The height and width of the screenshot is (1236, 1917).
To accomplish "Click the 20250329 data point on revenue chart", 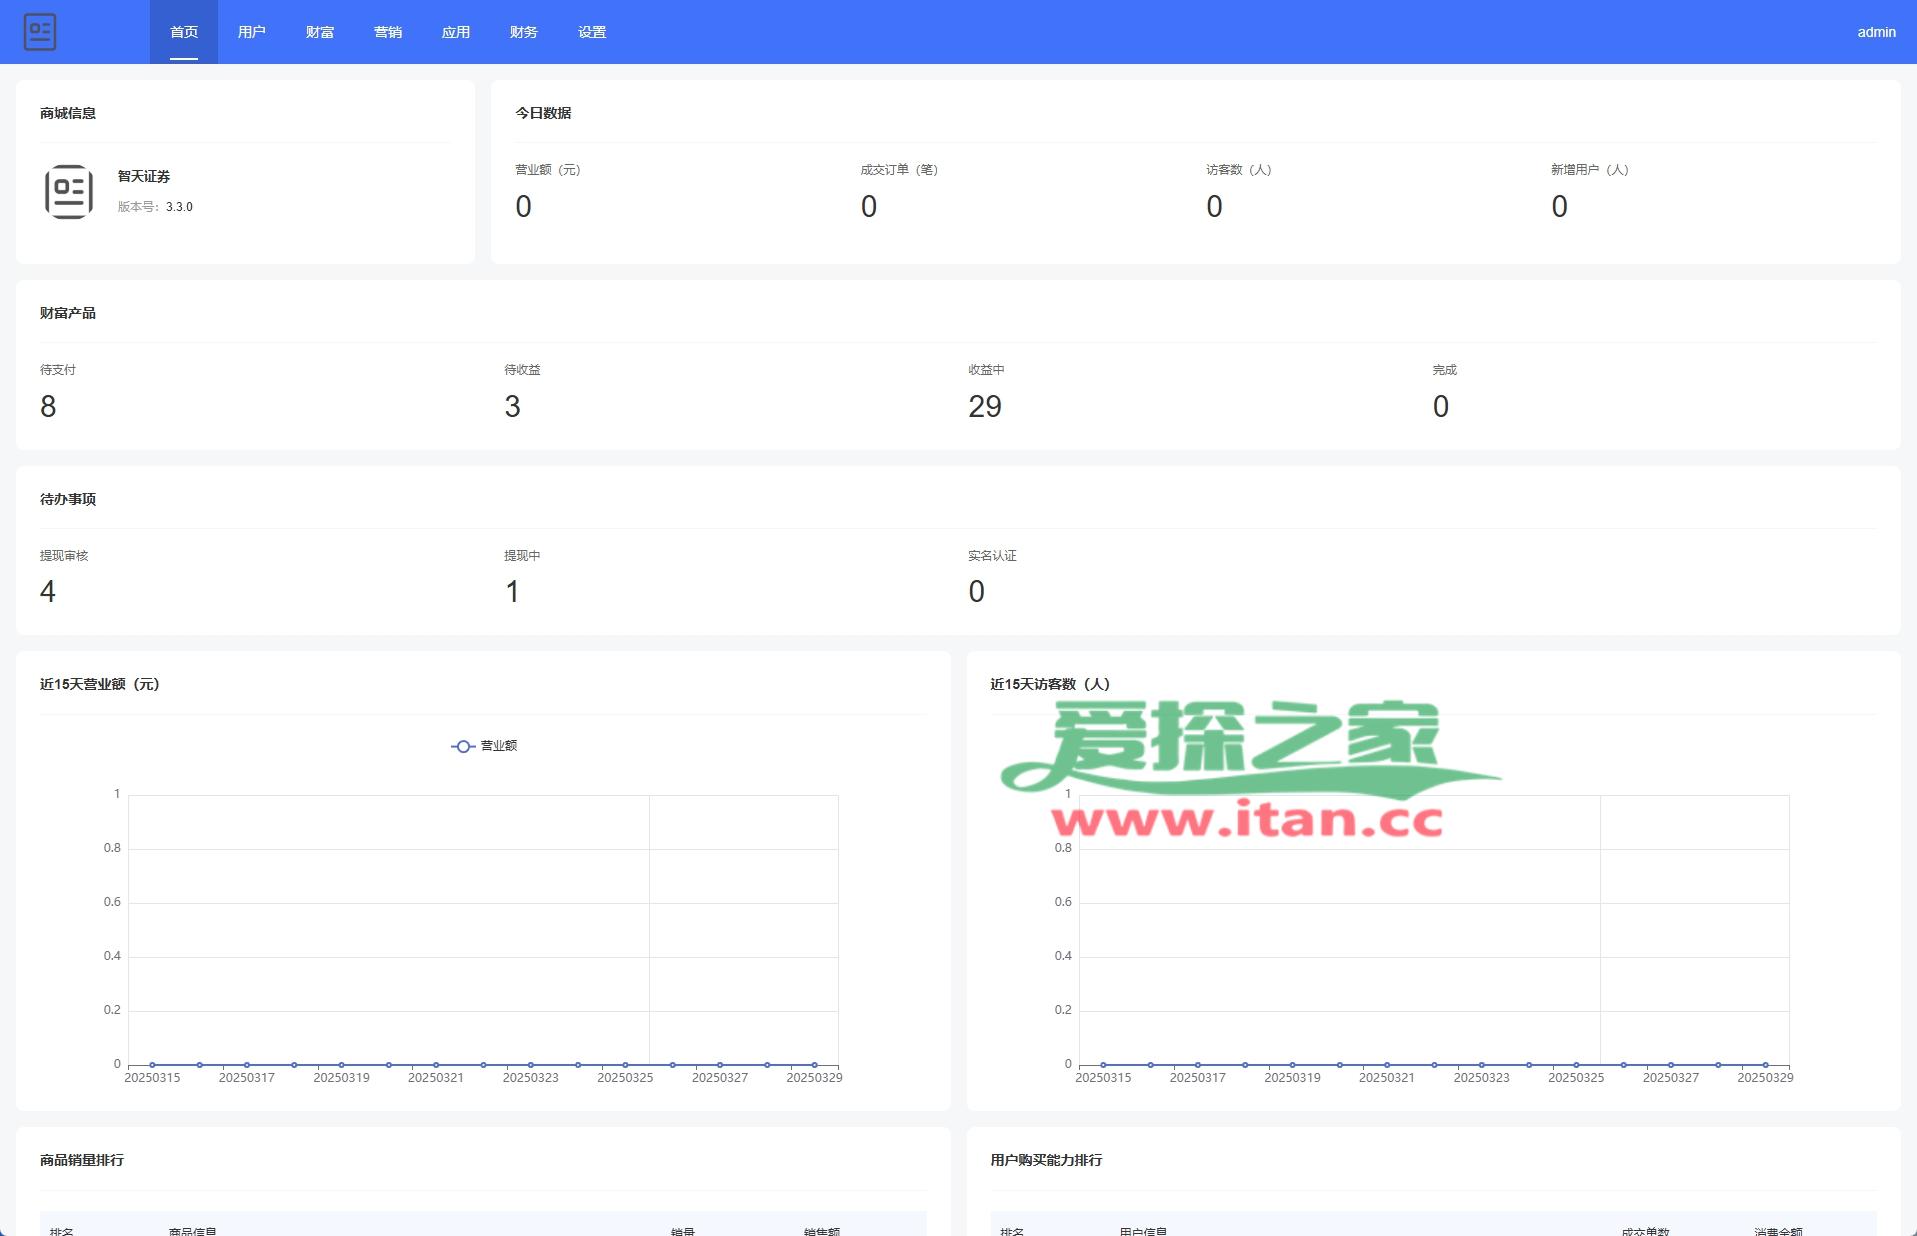I will 814,1065.
